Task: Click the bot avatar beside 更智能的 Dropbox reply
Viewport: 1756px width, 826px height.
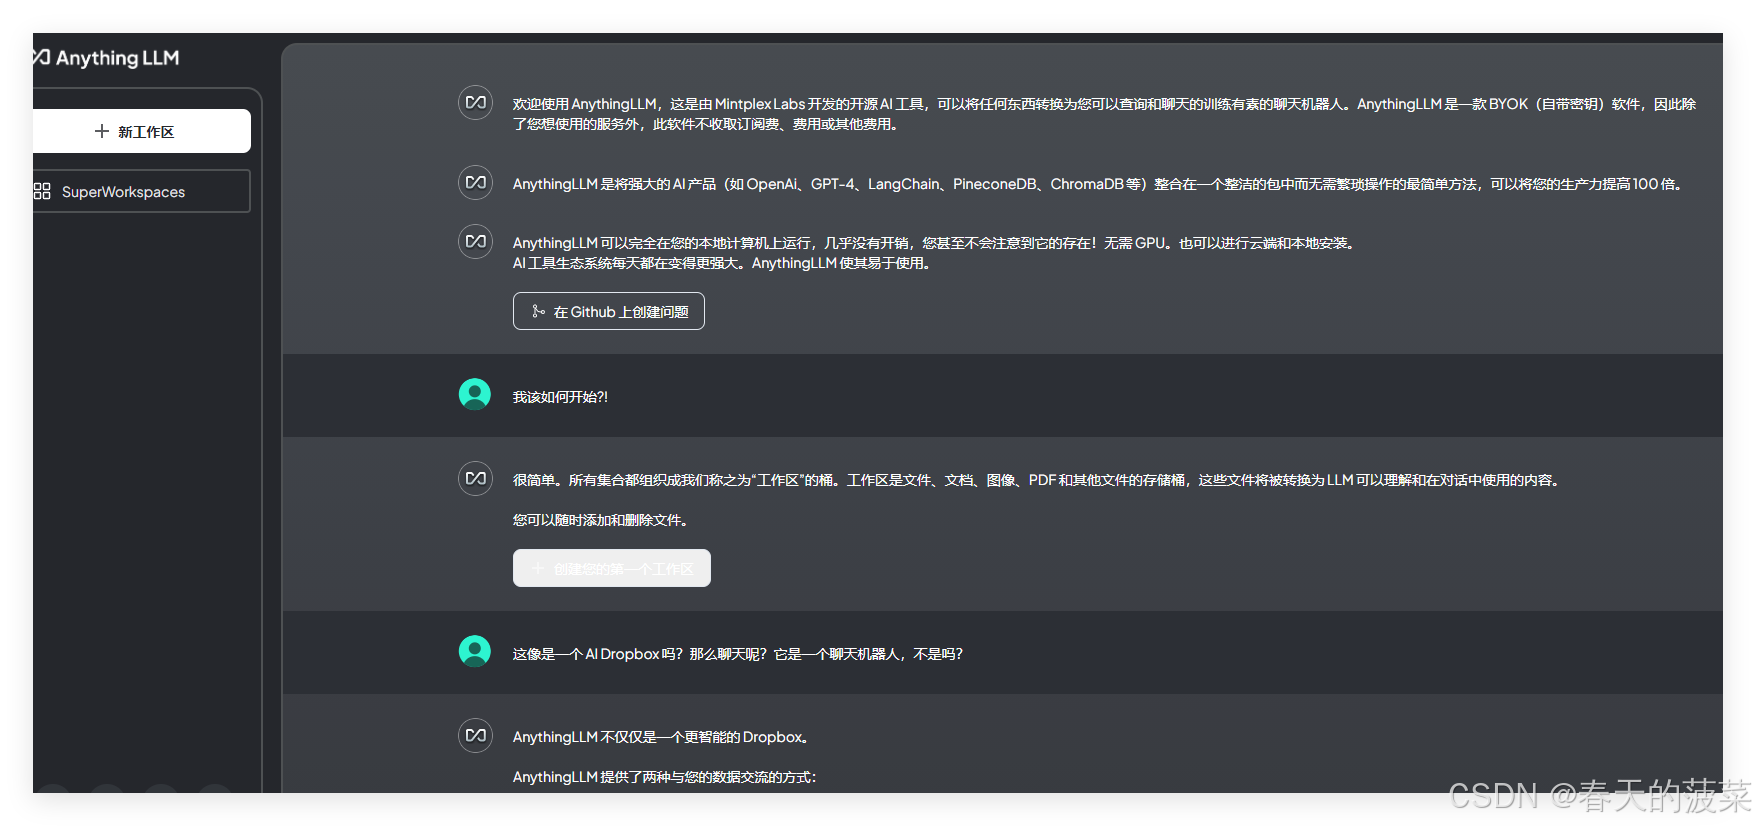Action: pos(475,736)
